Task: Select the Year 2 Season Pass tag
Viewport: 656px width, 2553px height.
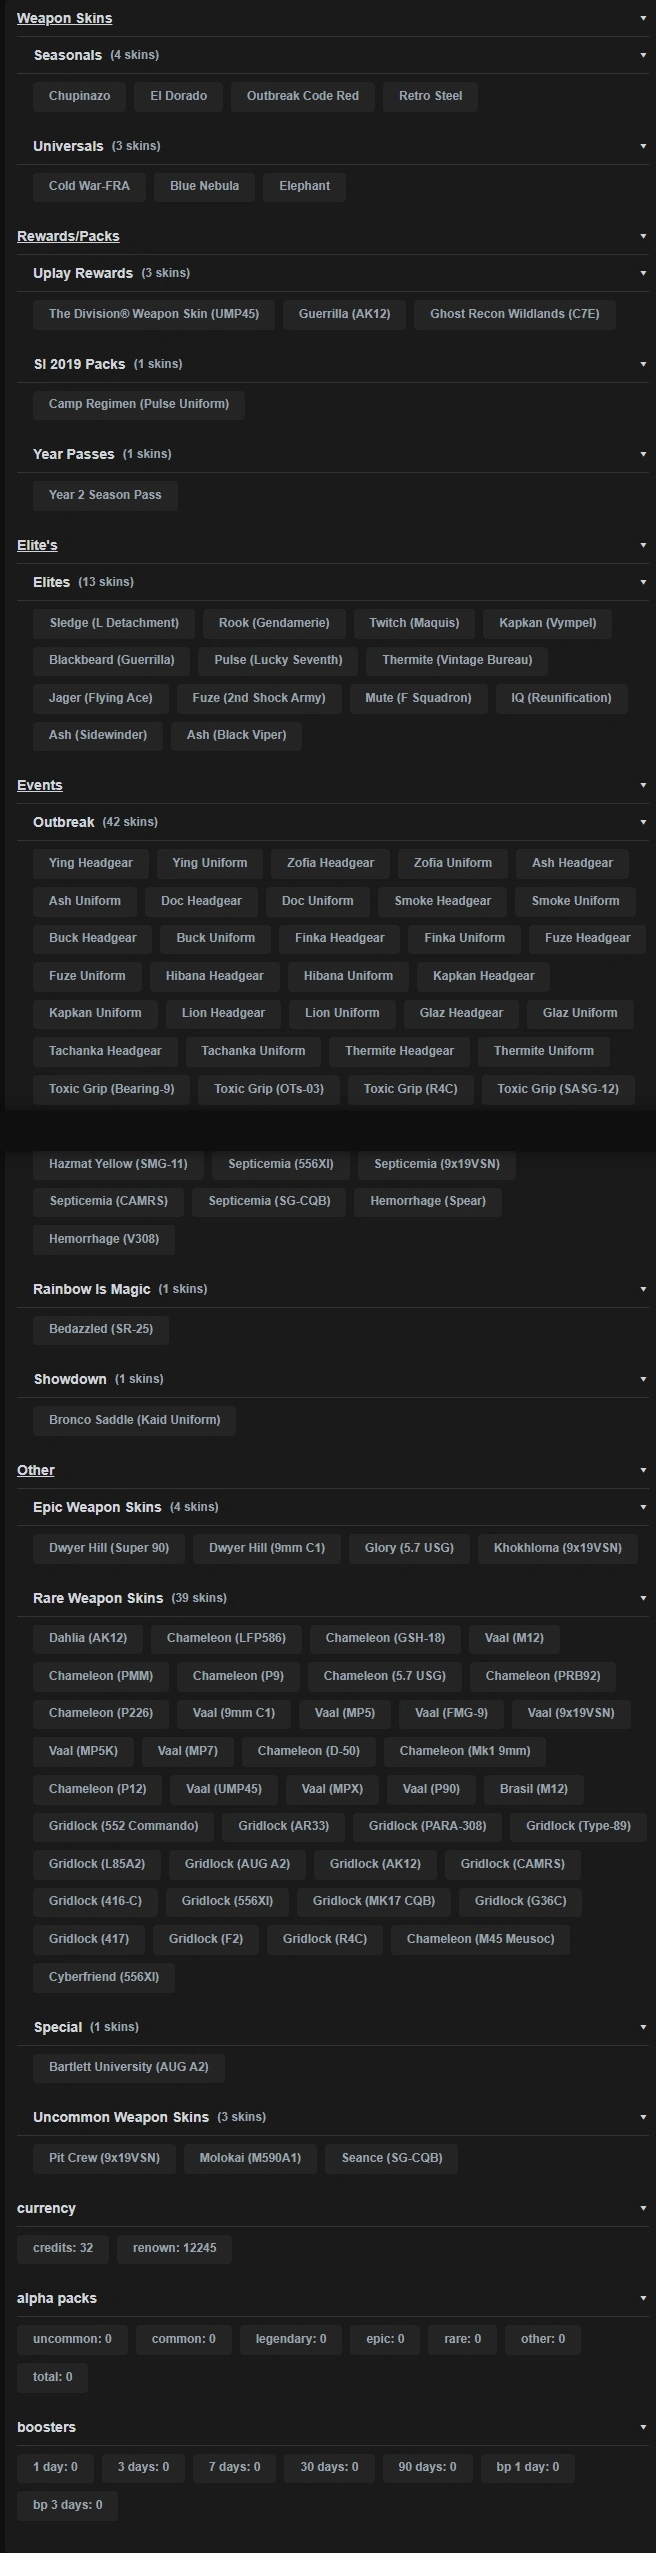Action: click(105, 495)
